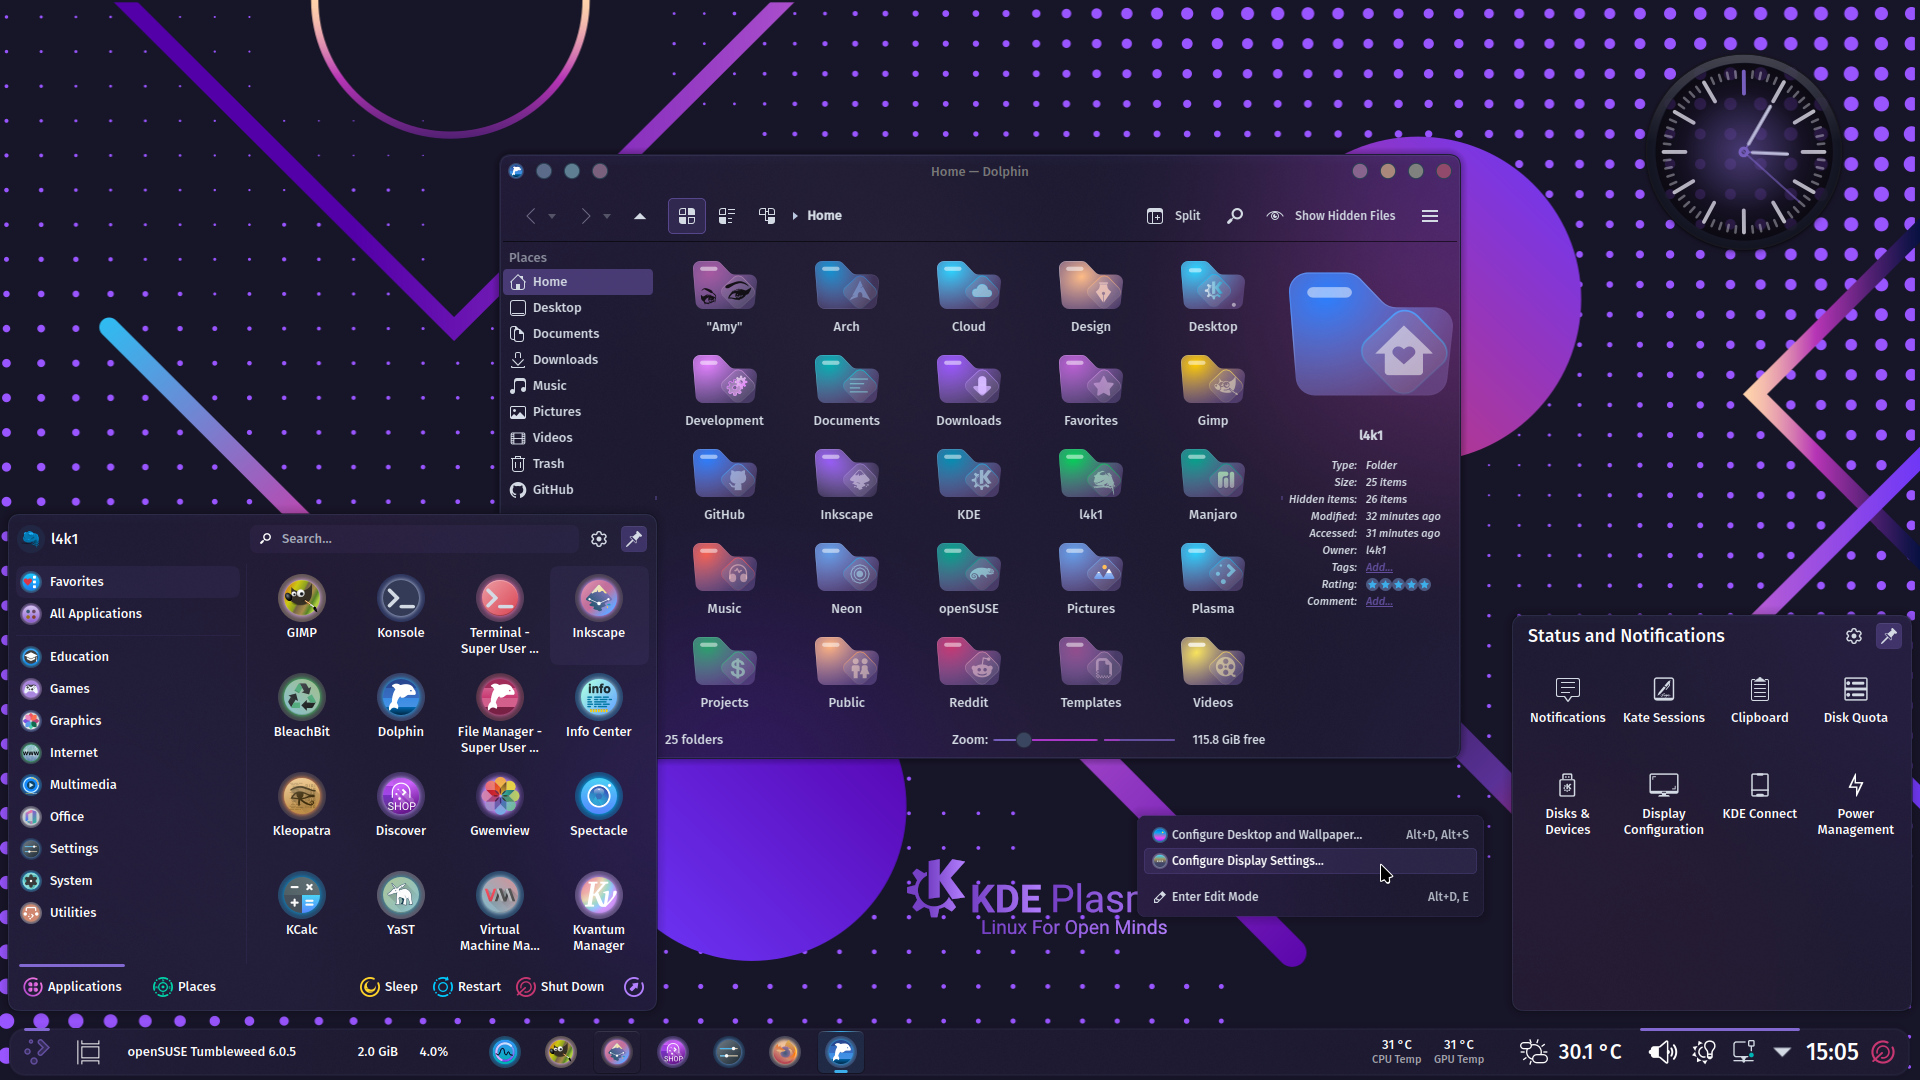Click the launcher search field
The height and width of the screenshot is (1080, 1920).
(x=415, y=539)
